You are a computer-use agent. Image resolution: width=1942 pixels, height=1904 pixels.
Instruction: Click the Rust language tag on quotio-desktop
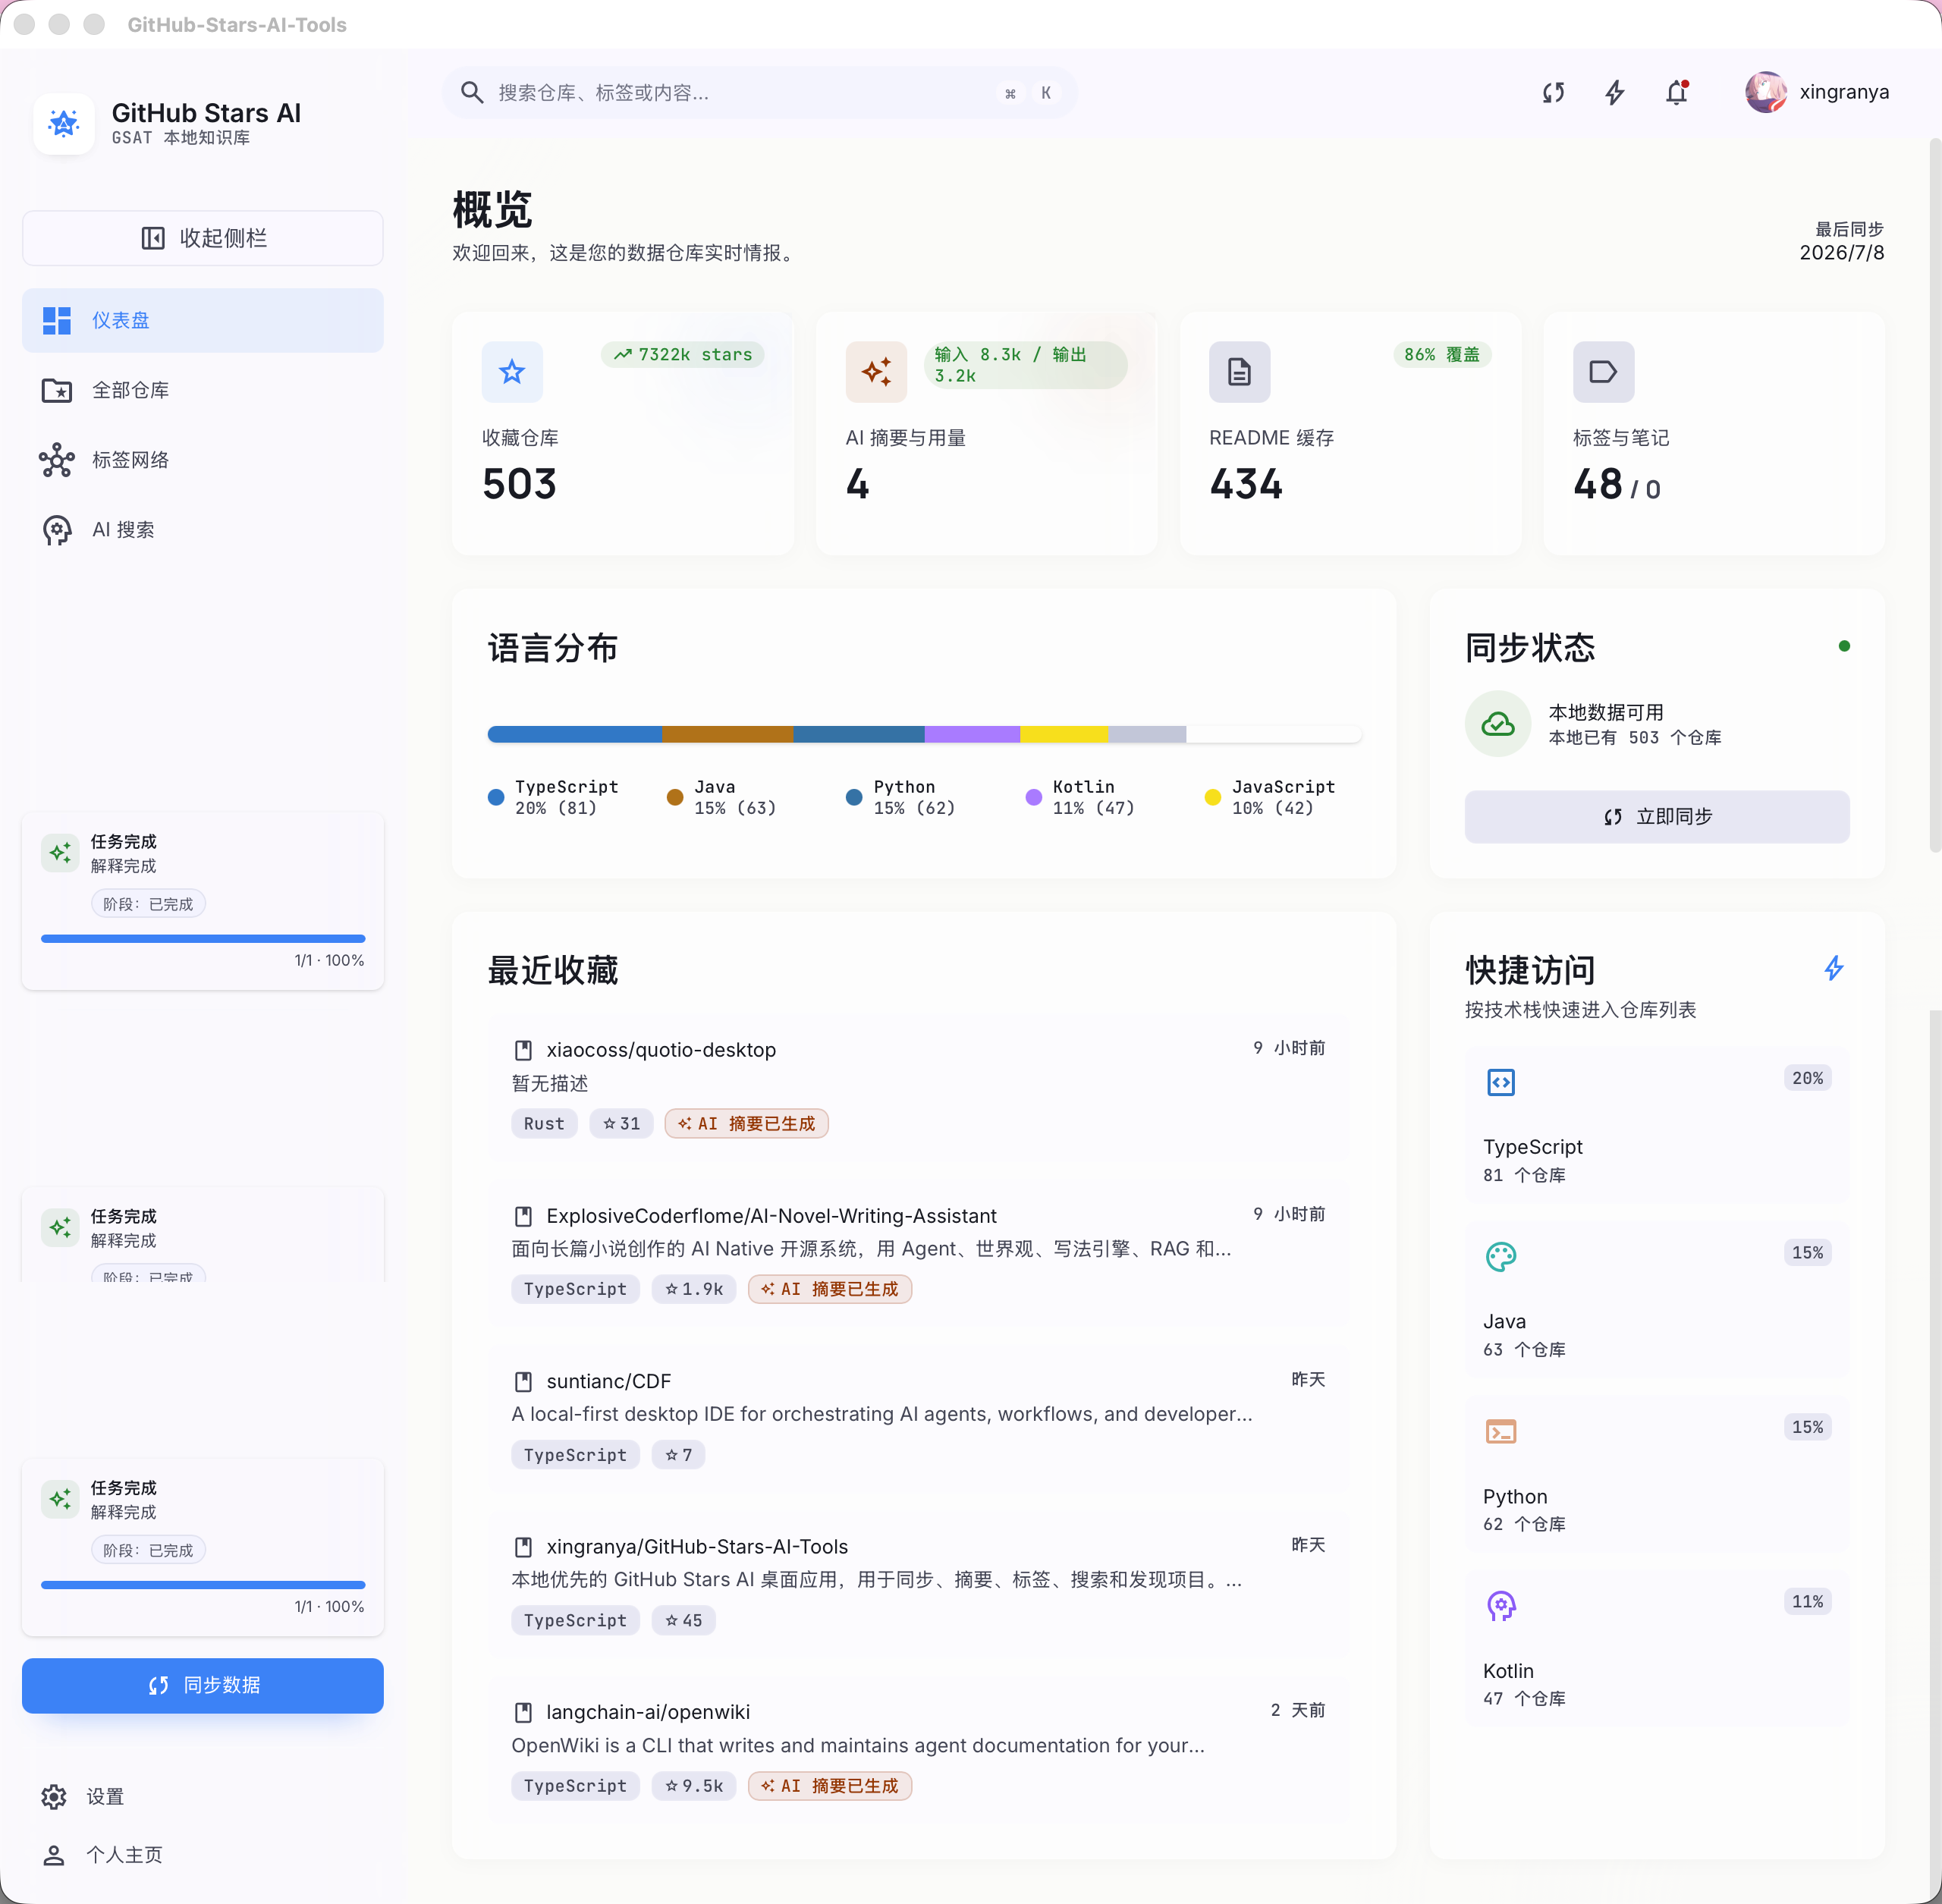544,1124
